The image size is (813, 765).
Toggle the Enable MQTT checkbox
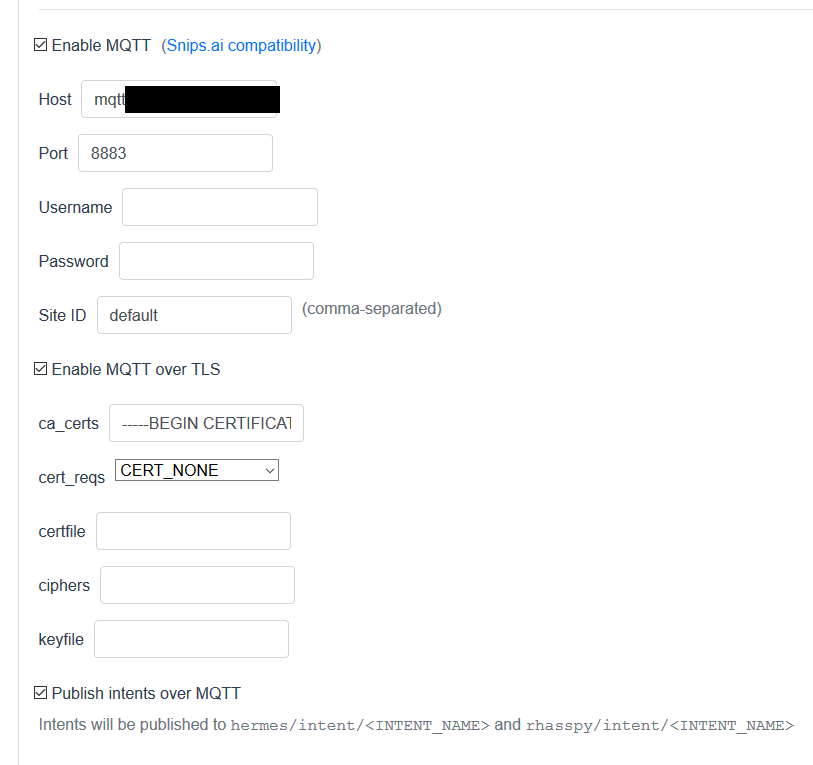pyautogui.click(x=41, y=45)
